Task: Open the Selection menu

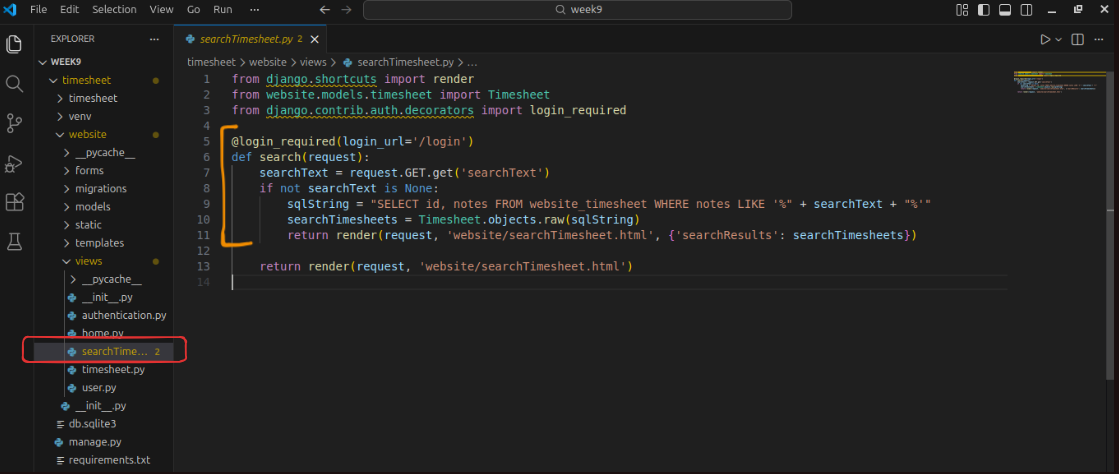Action: [114, 9]
